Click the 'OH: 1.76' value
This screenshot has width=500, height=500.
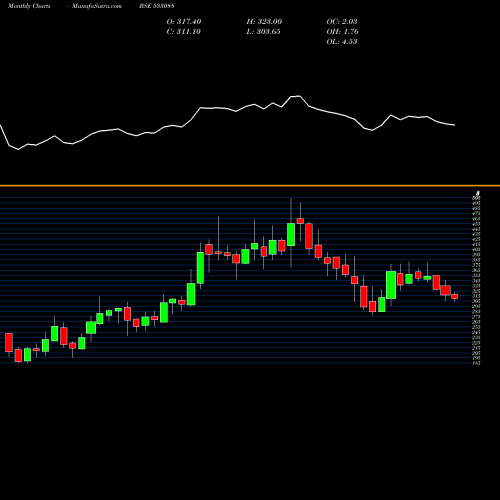point(342,32)
